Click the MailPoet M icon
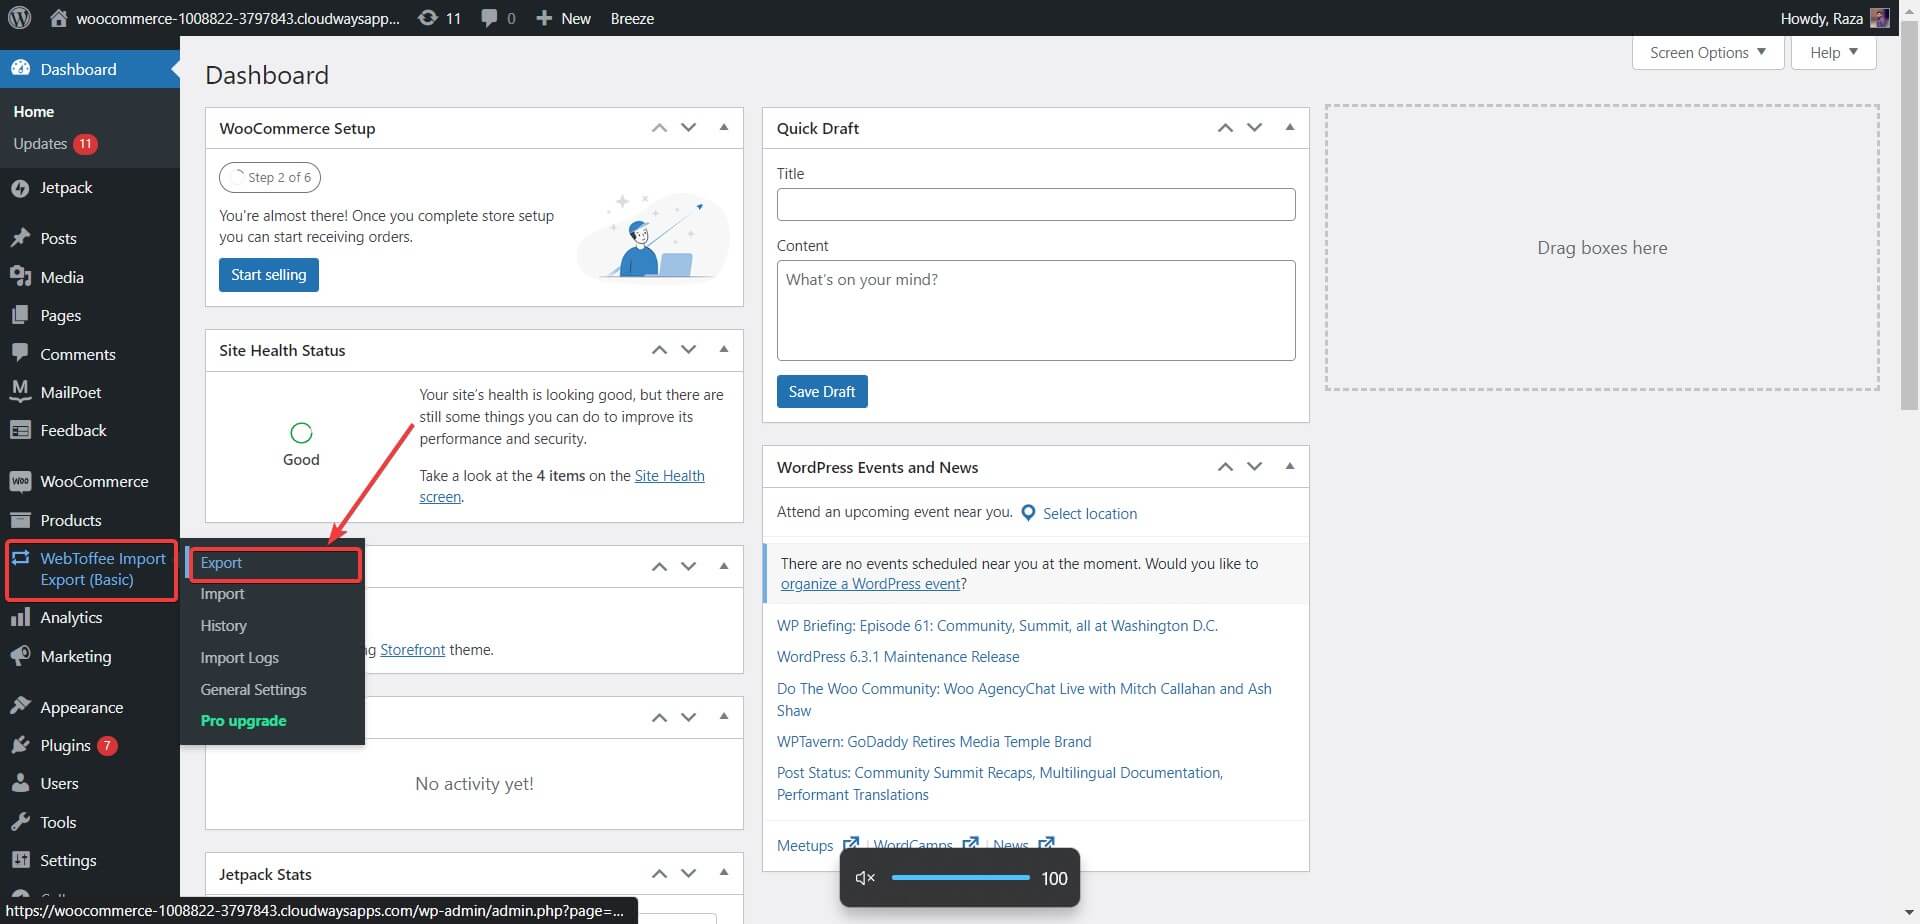Image resolution: width=1920 pixels, height=924 pixels. [20, 392]
